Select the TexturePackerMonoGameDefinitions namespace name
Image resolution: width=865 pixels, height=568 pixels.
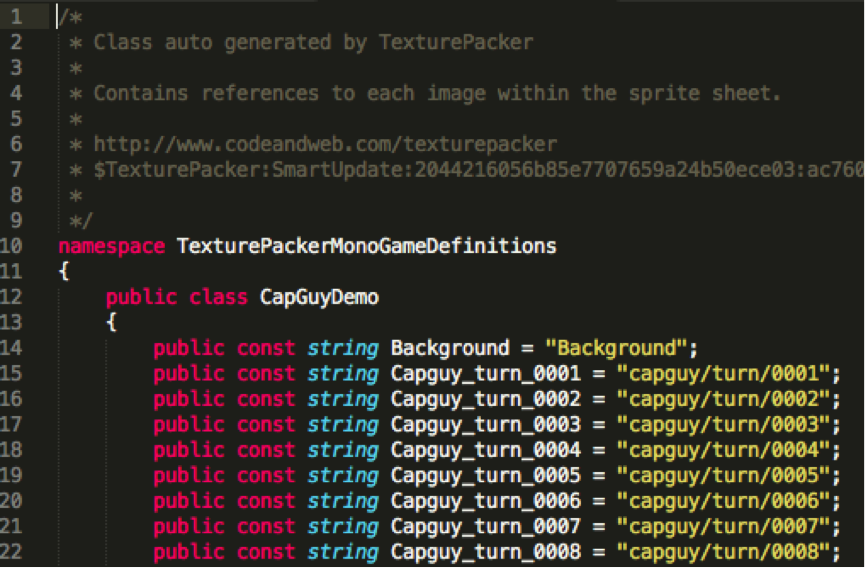coord(366,246)
